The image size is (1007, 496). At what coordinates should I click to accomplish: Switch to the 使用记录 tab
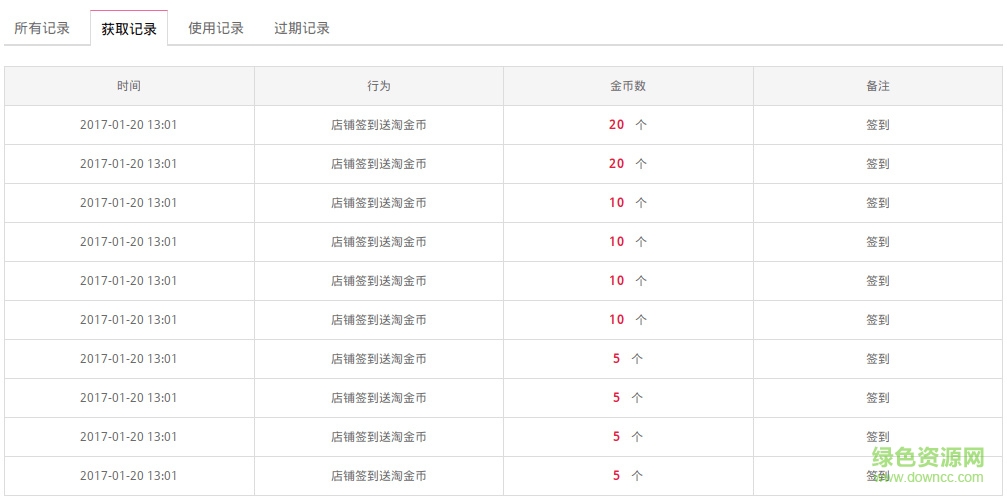click(x=216, y=28)
